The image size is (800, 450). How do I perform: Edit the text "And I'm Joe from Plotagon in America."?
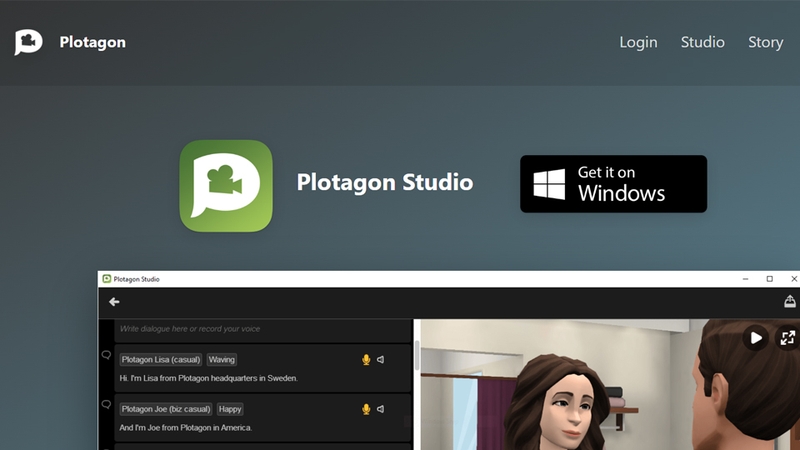(x=186, y=428)
